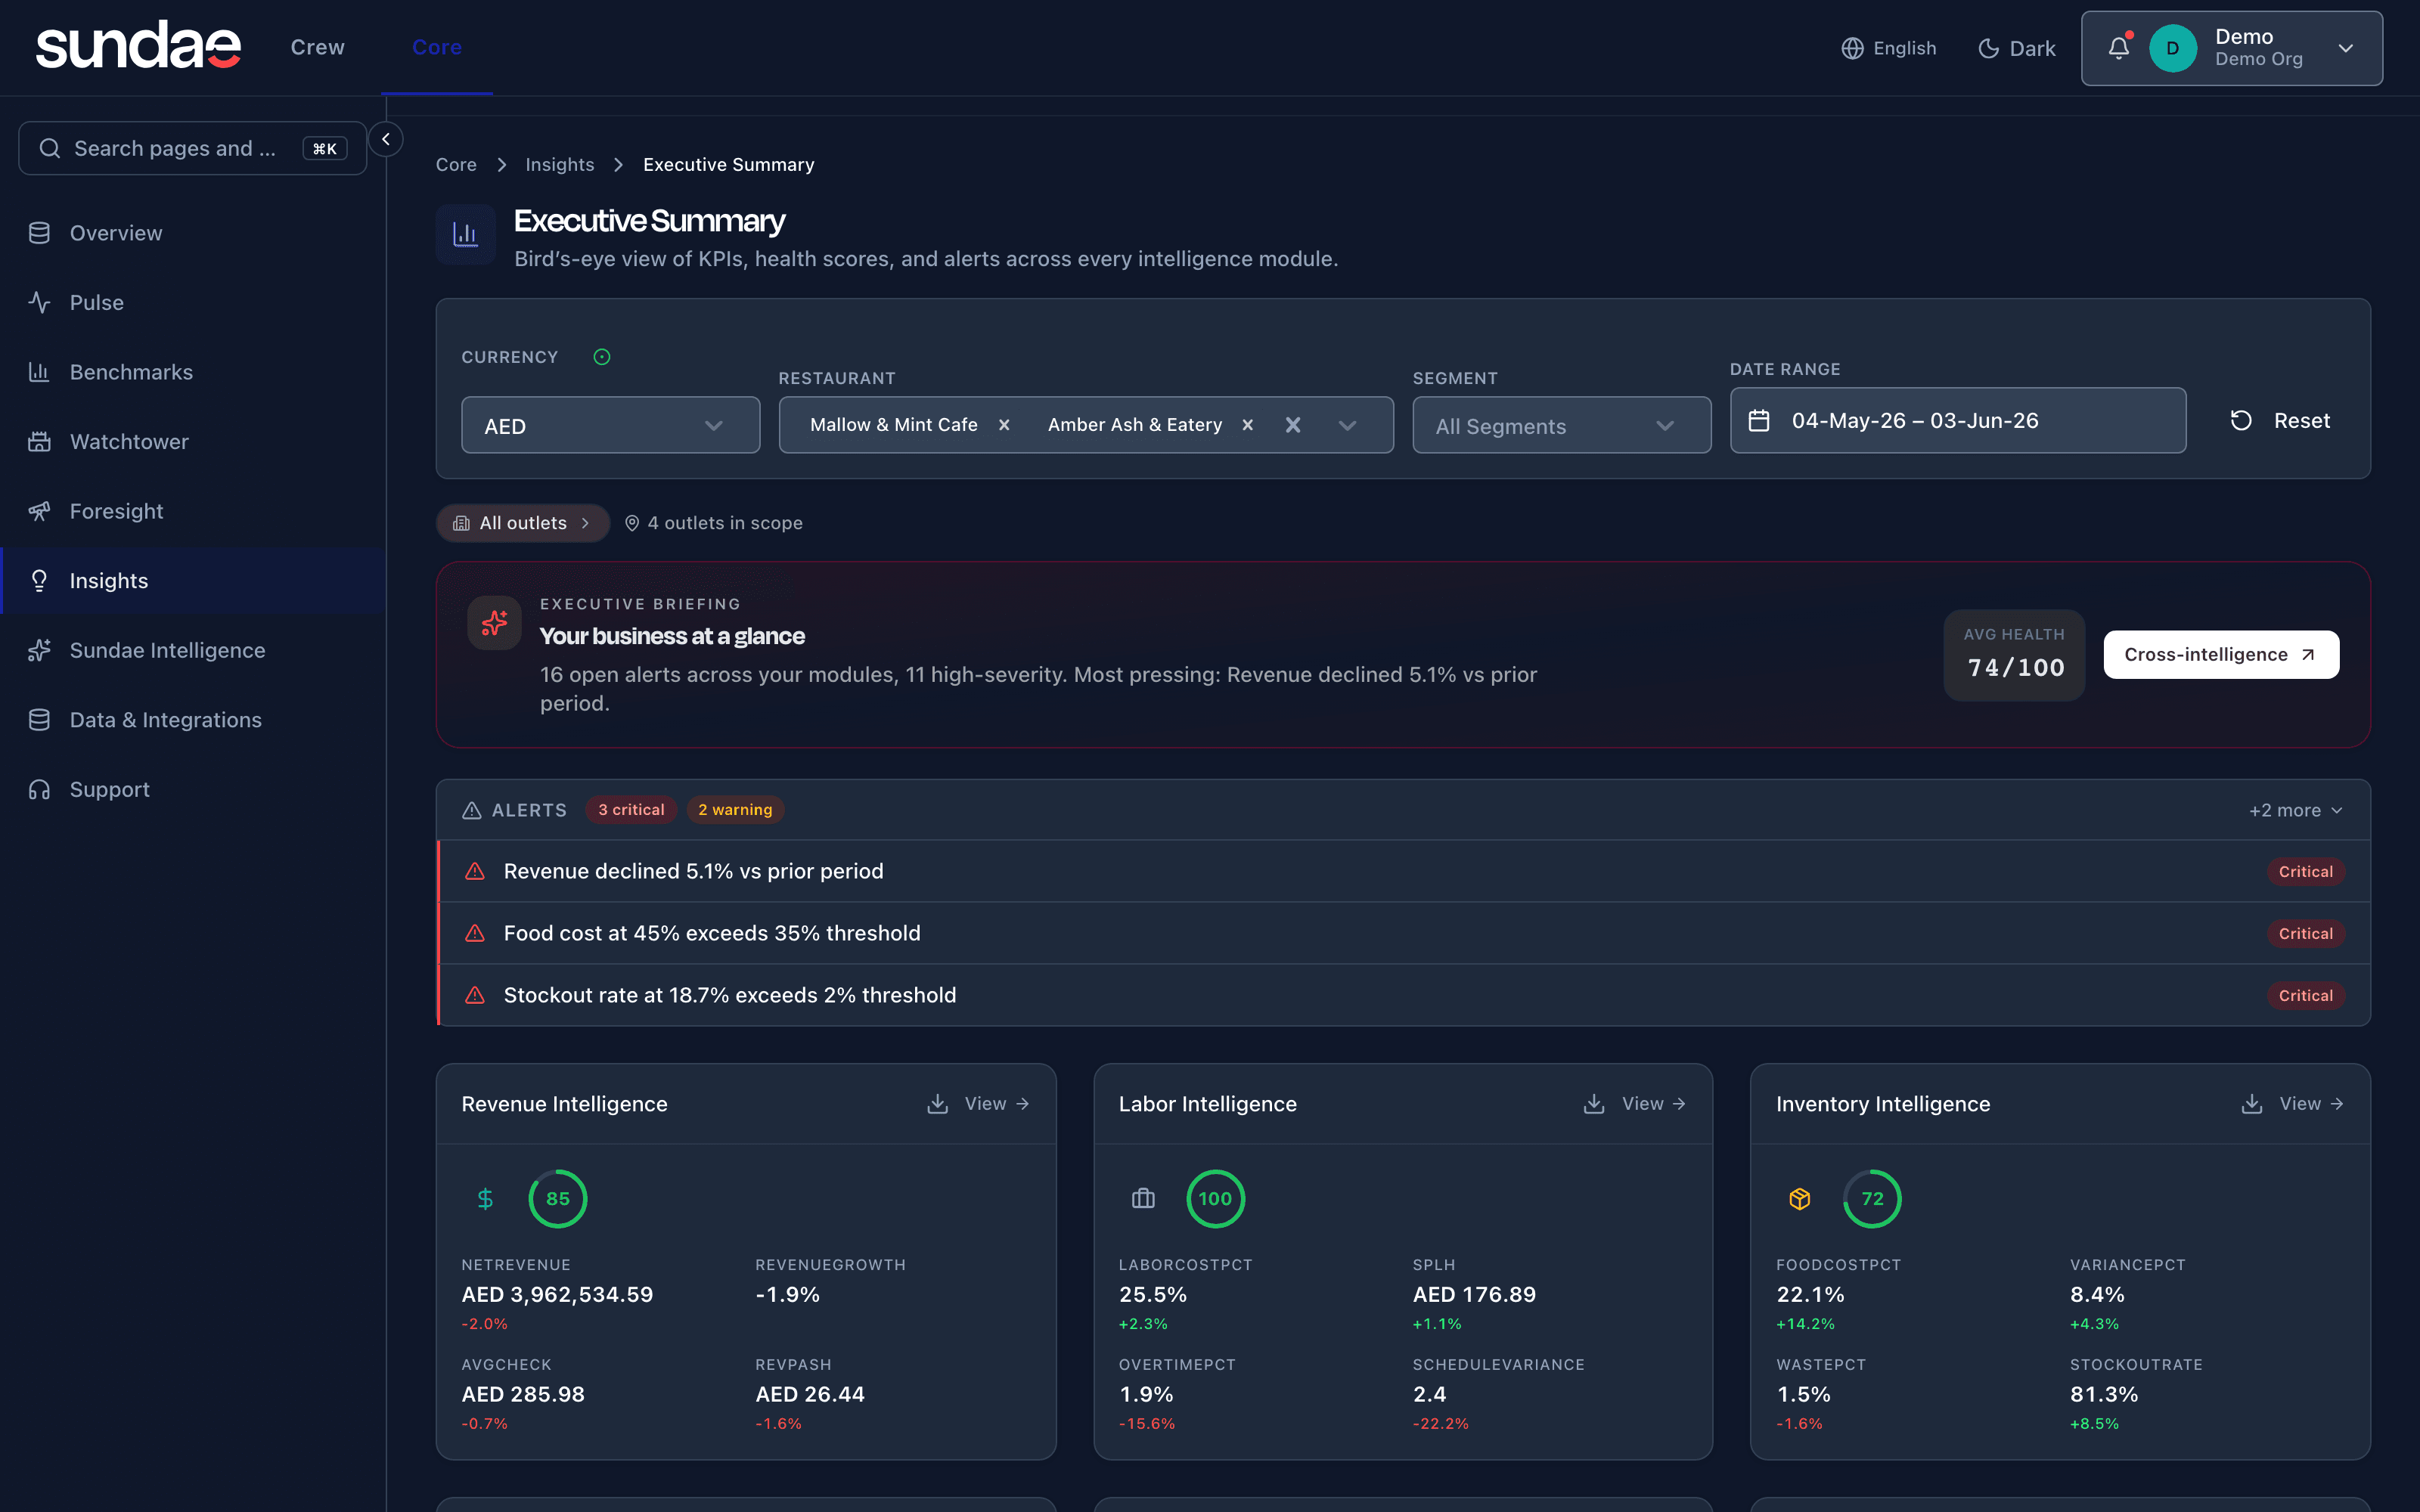This screenshot has height=1512, width=2420.
Task: Open Watchtower in sidebar
Action: (193, 441)
